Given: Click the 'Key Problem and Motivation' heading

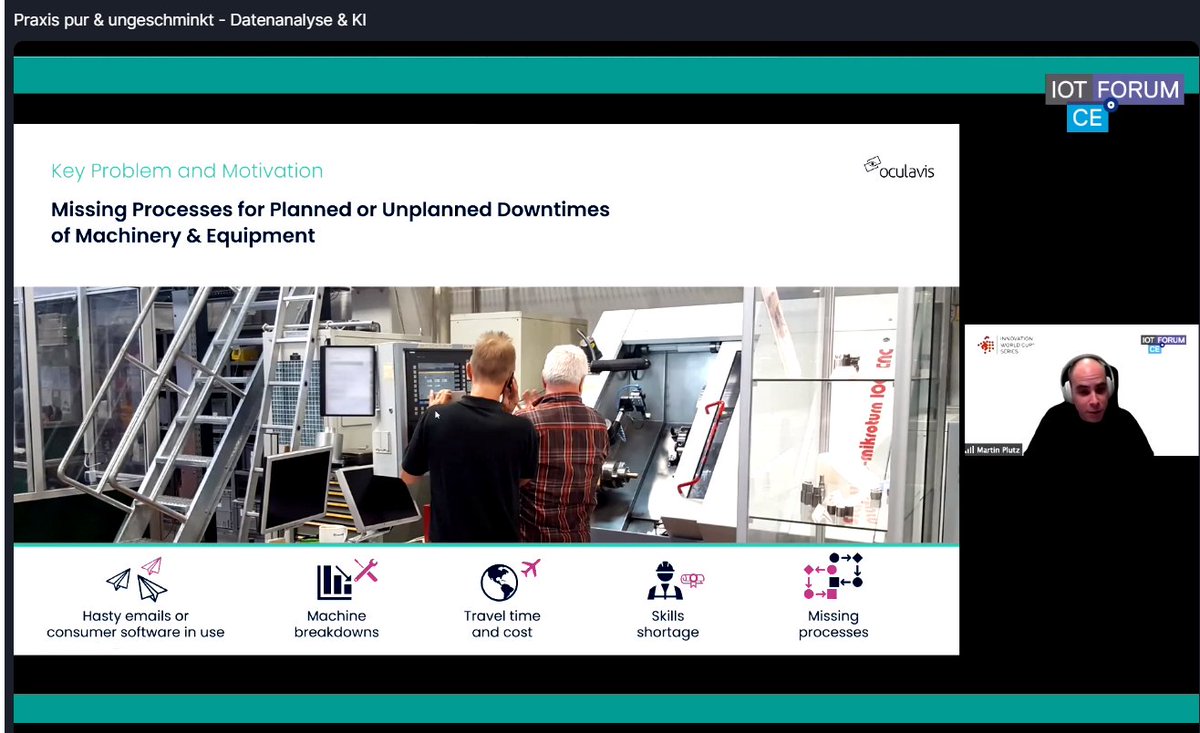Looking at the screenshot, I should (187, 171).
